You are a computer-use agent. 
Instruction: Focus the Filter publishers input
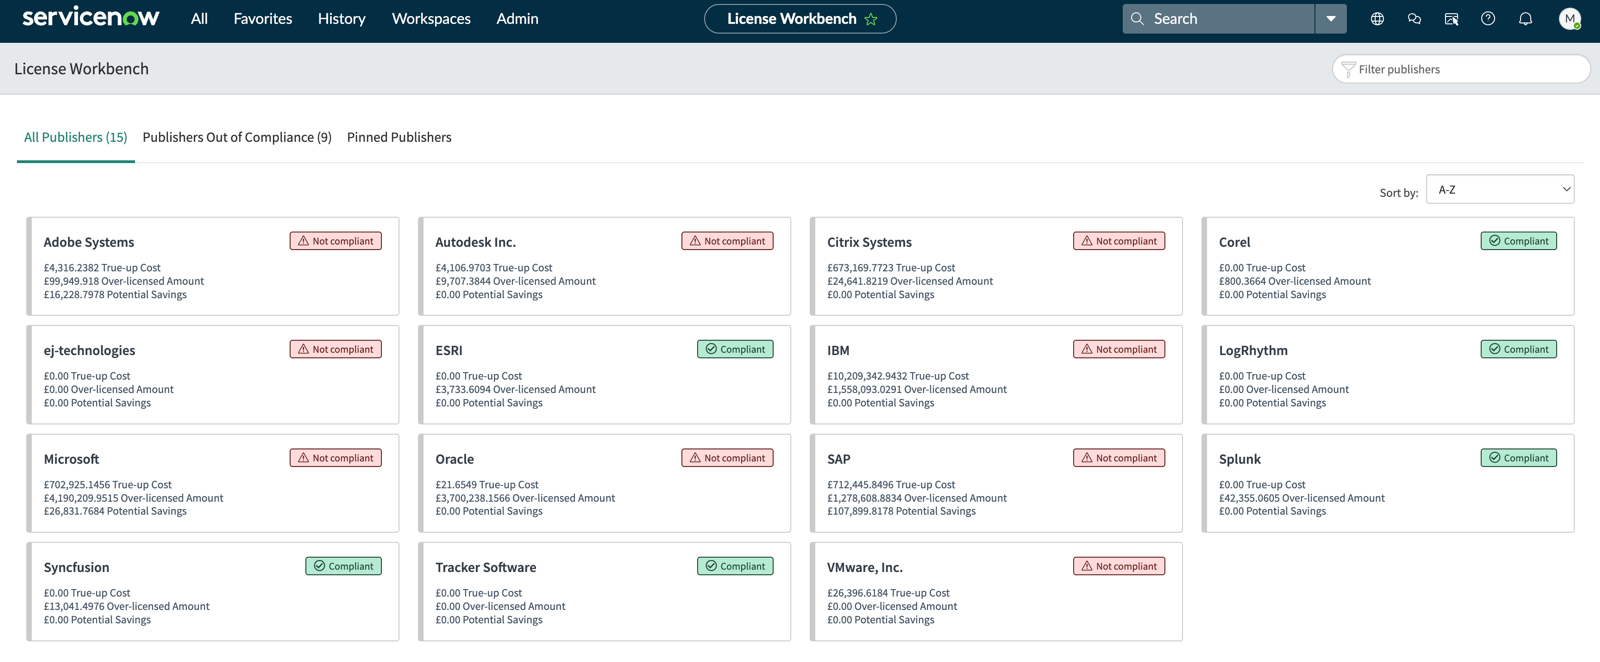tap(1461, 69)
